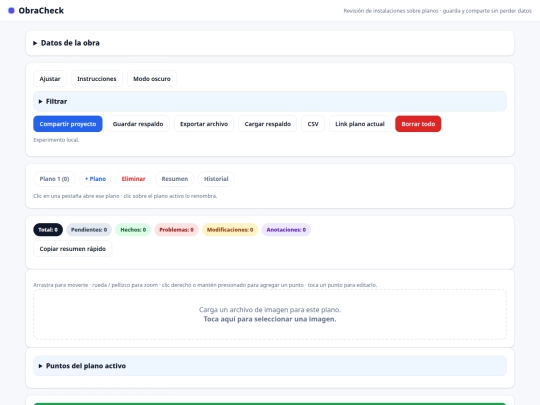540x405 pixels.
Task: Copy Link plano actual
Action: [x=360, y=124]
